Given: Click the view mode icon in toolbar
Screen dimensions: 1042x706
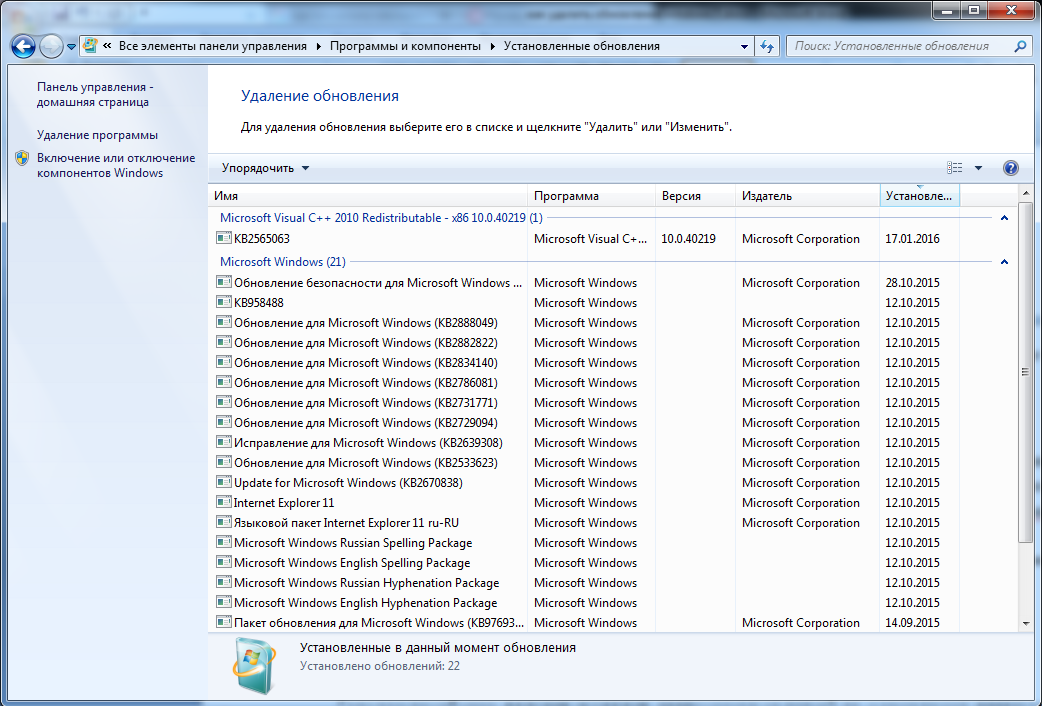Looking at the screenshot, I should 955,168.
